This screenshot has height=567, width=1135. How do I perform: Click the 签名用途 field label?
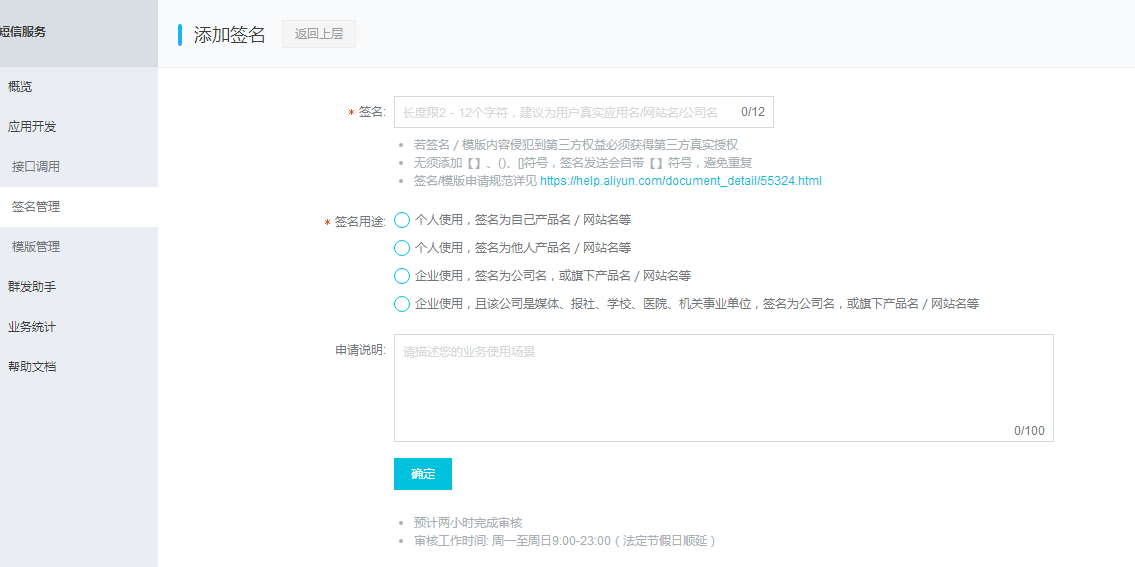(x=359, y=222)
